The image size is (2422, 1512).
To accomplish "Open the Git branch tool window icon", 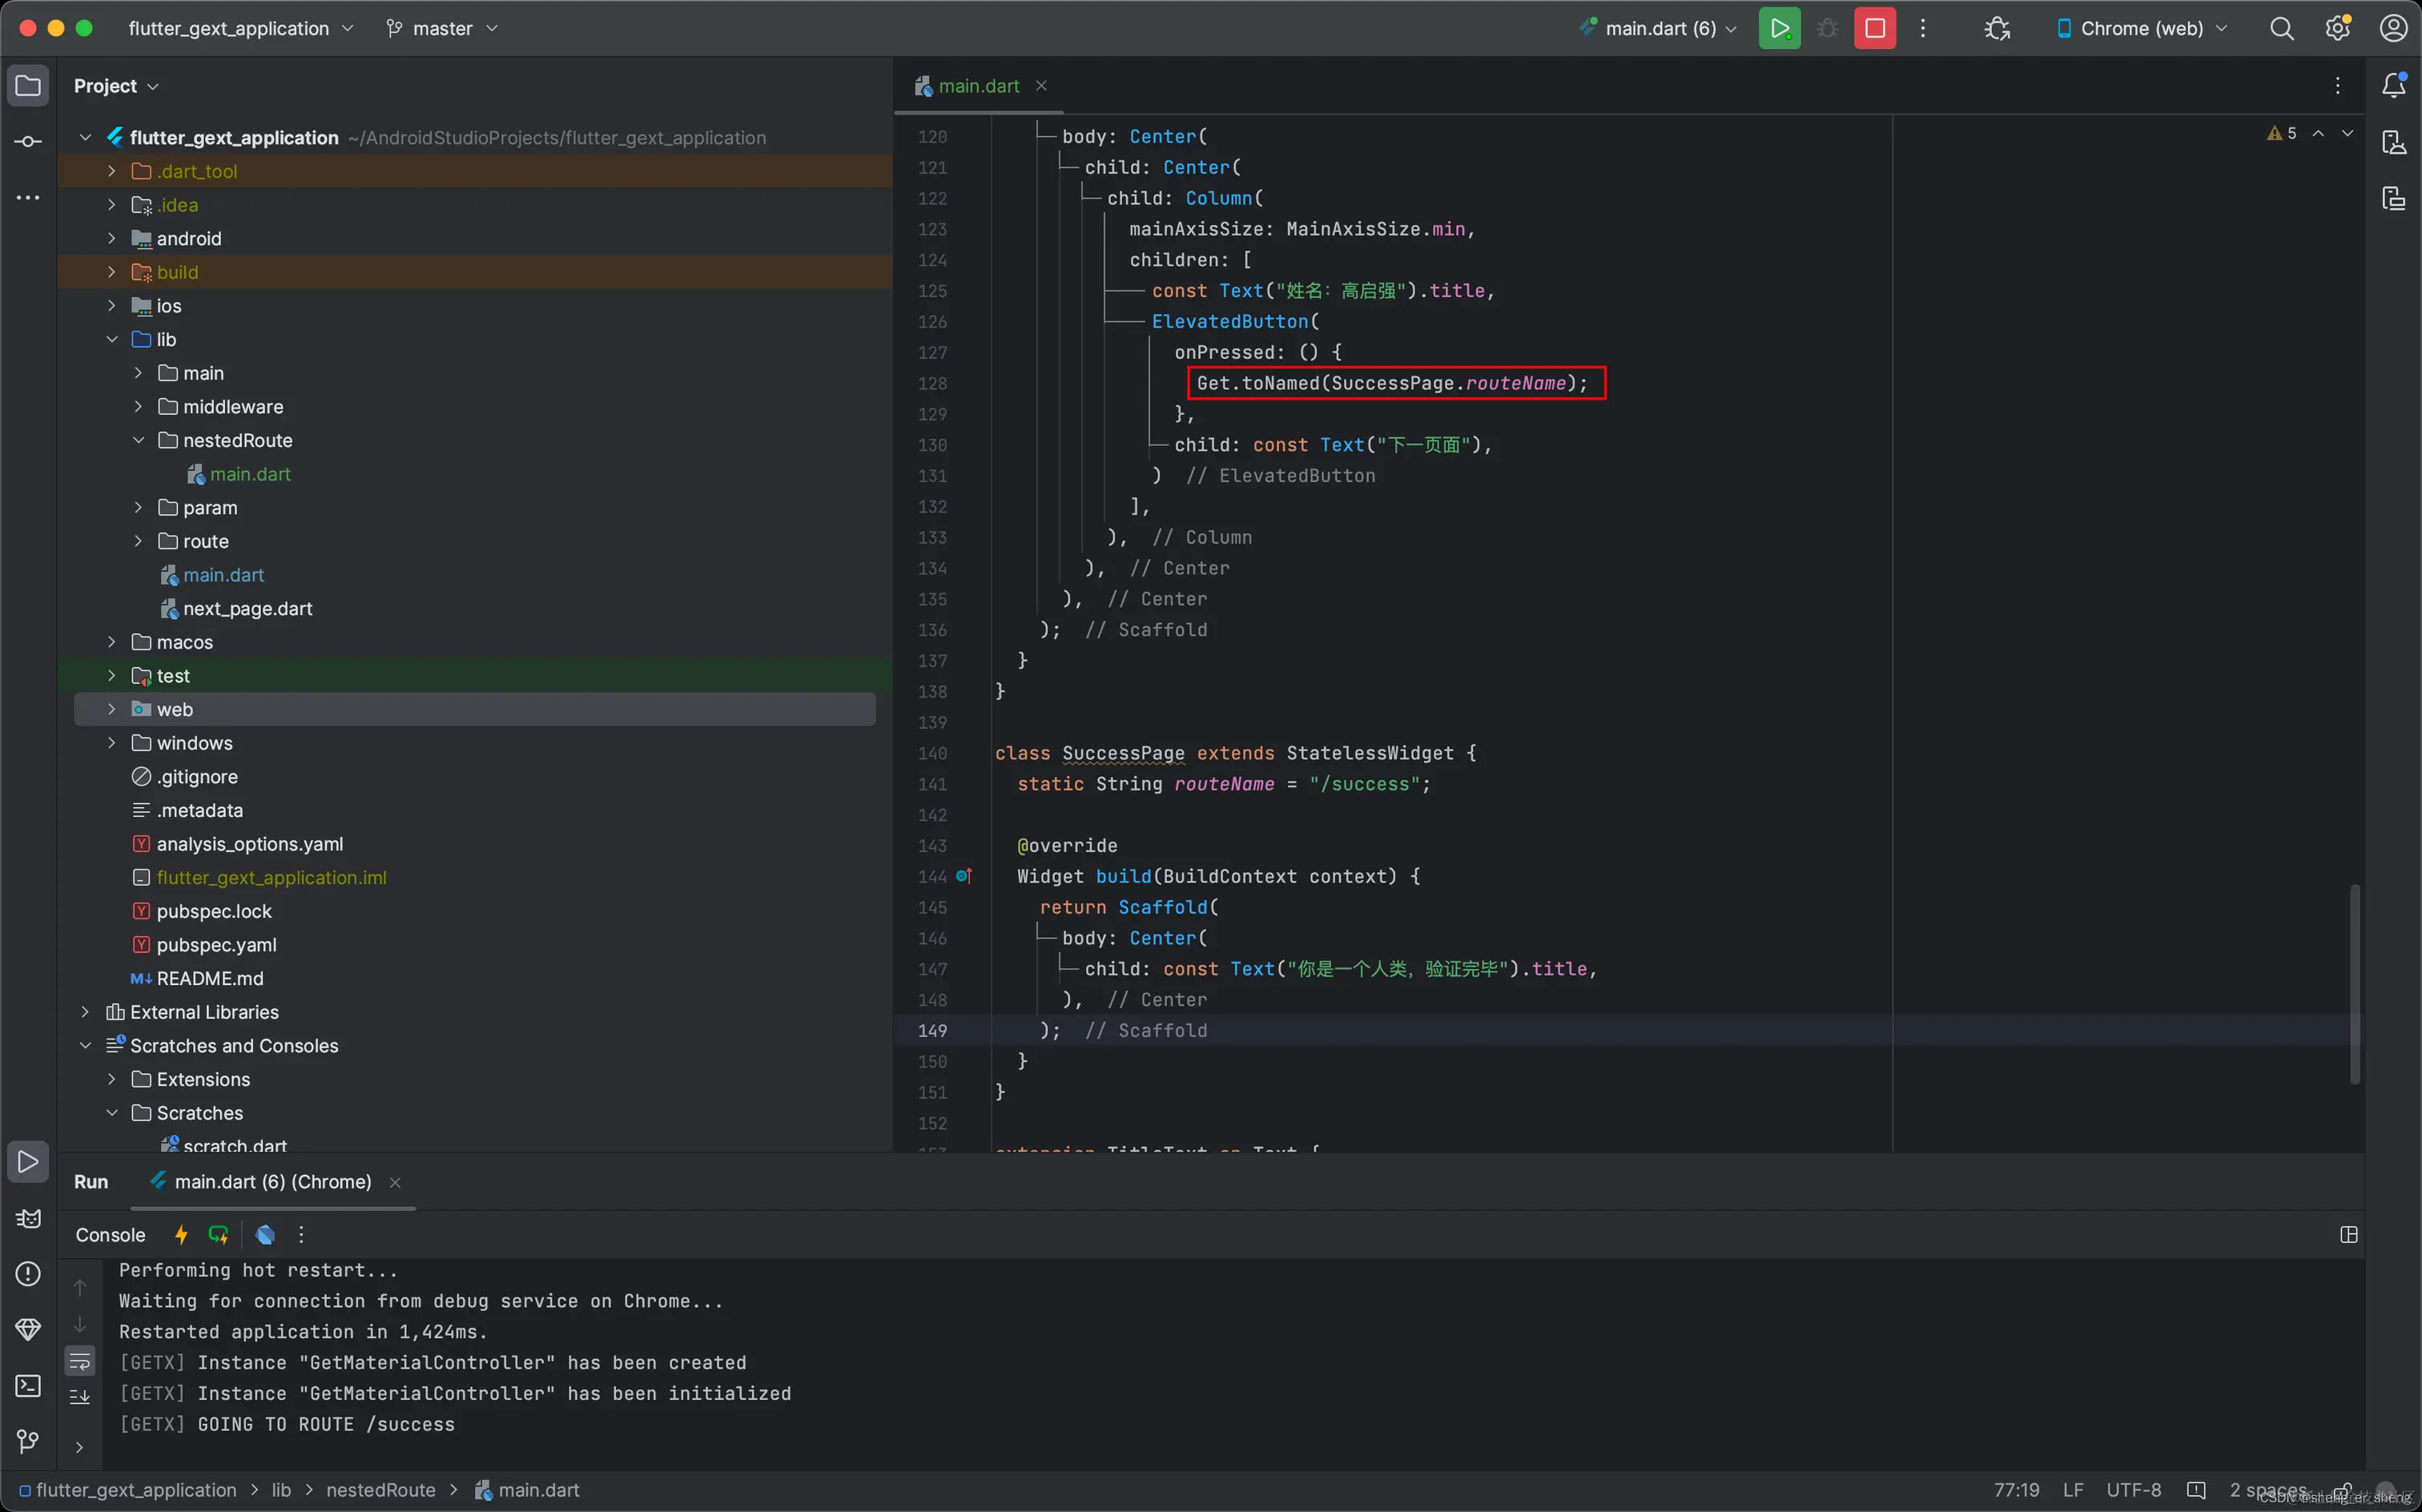I will click(28, 1441).
